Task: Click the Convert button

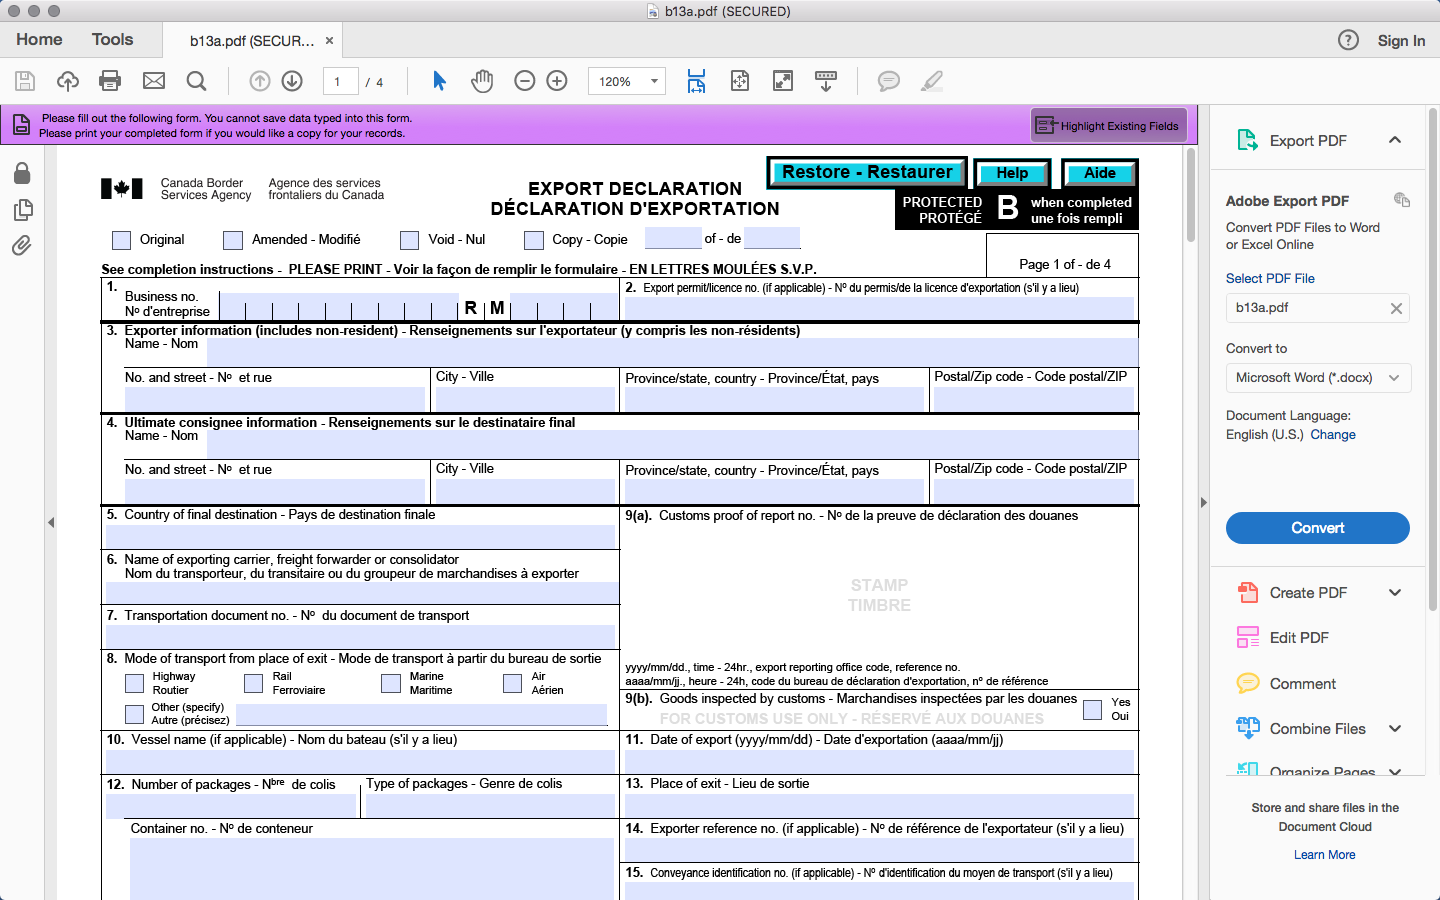Action: [1317, 528]
